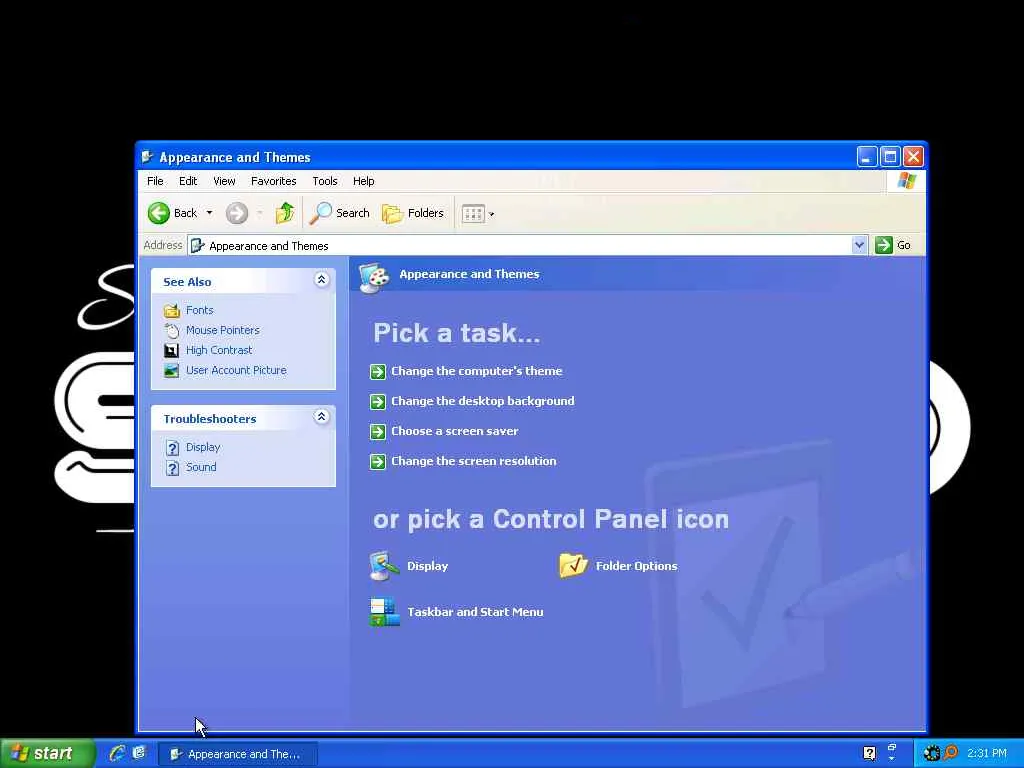The image size is (1024, 768).
Task: Choose Change the computer's theme task
Action: point(477,371)
